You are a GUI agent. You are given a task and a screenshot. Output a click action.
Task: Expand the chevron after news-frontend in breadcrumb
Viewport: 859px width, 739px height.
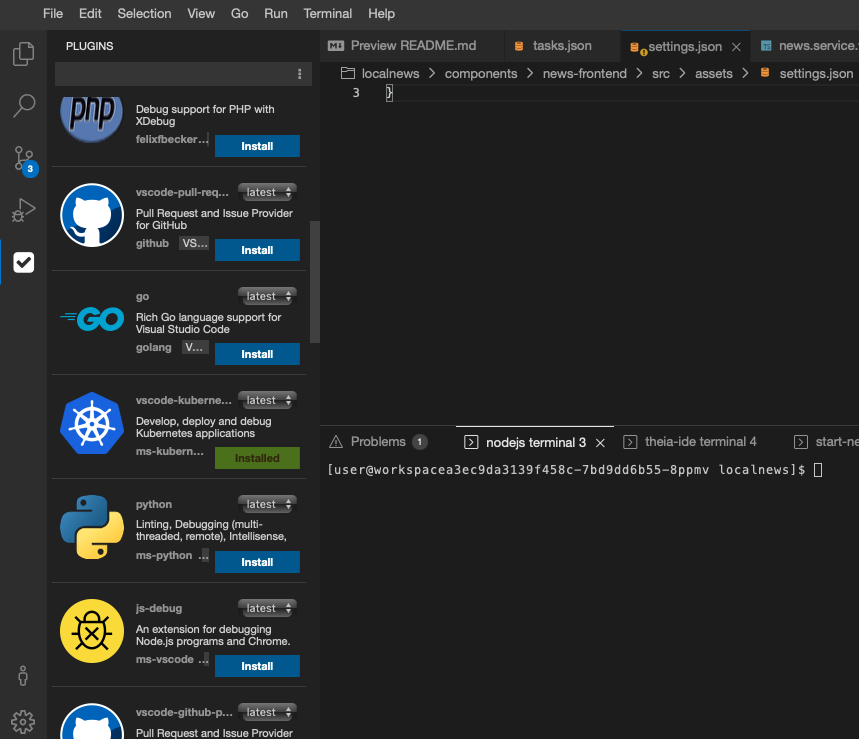[639, 73]
